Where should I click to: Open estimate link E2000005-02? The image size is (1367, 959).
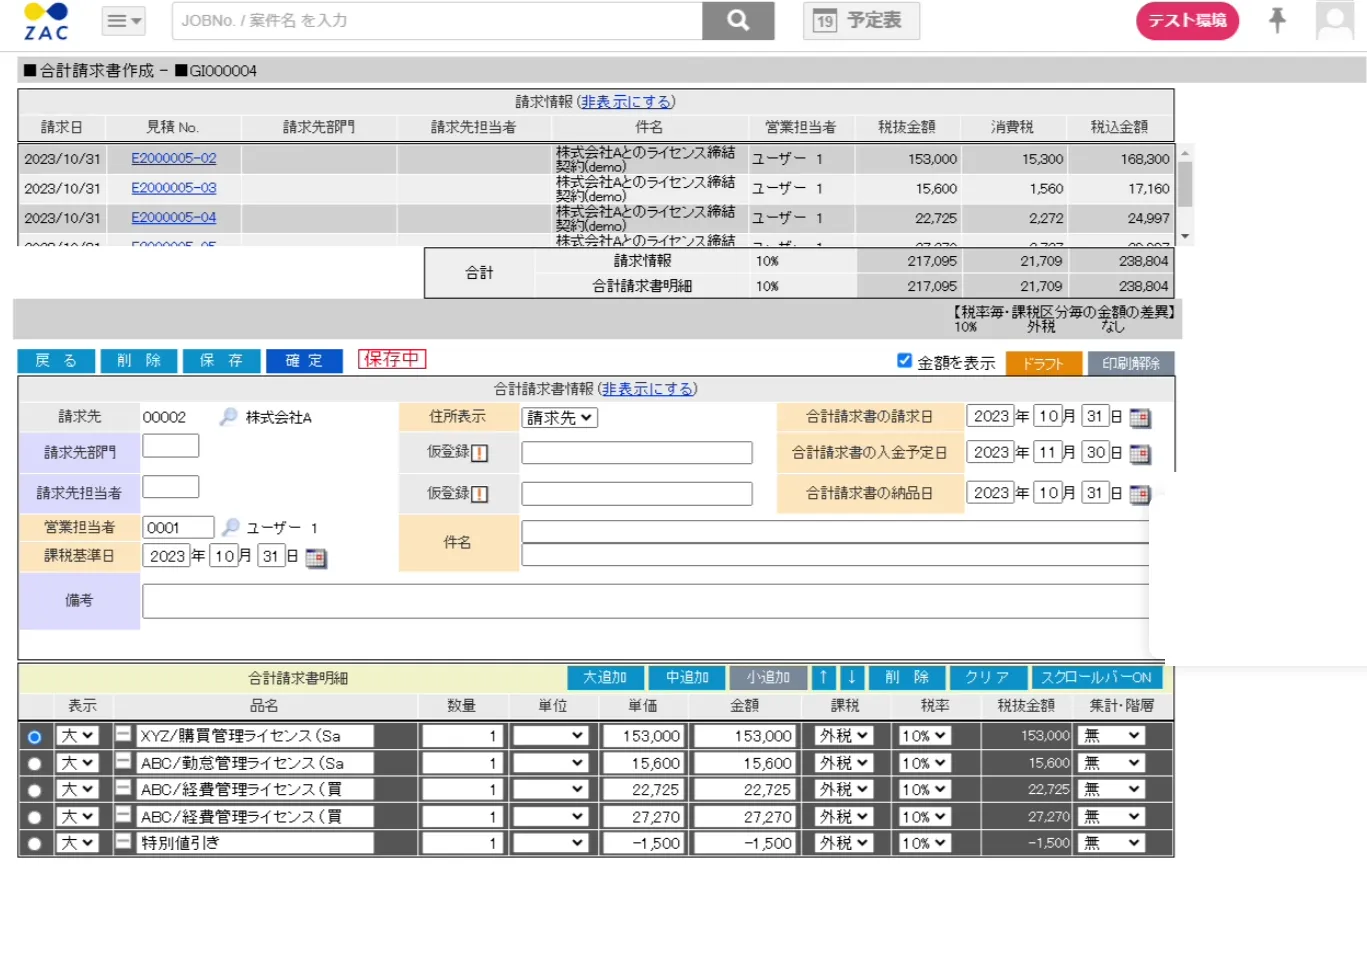174,158
